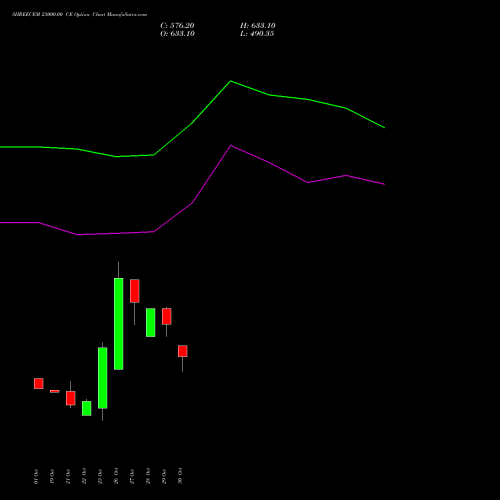Select the 30 Oct date label

point(180,476)
